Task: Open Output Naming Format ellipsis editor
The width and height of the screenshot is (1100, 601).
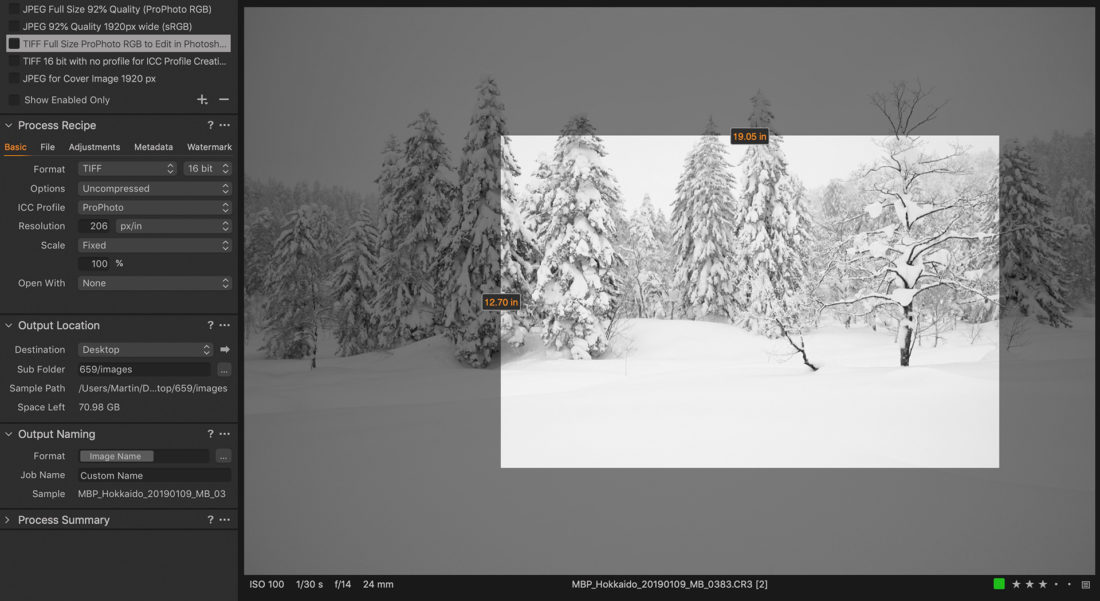Action: tap(224, 456)
